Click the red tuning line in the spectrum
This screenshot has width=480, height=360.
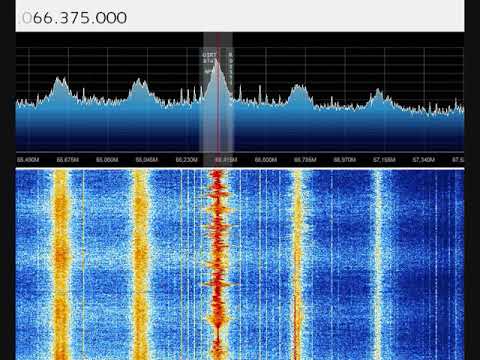tap(218, 100)
